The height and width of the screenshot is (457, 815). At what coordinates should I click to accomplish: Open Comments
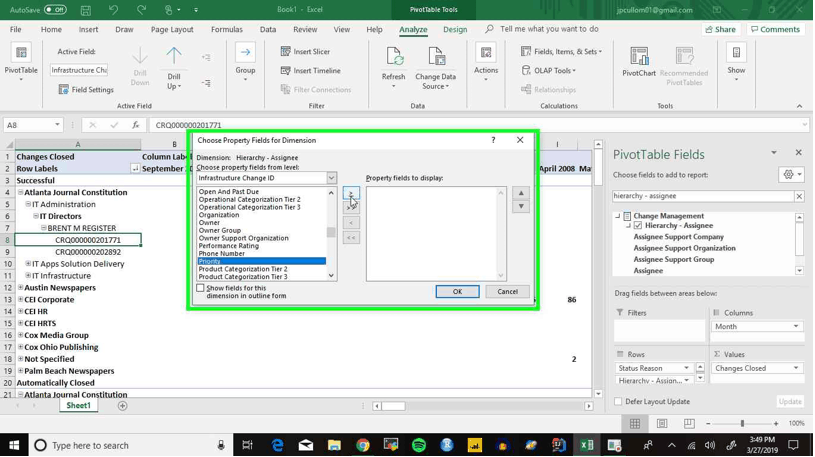775,30
